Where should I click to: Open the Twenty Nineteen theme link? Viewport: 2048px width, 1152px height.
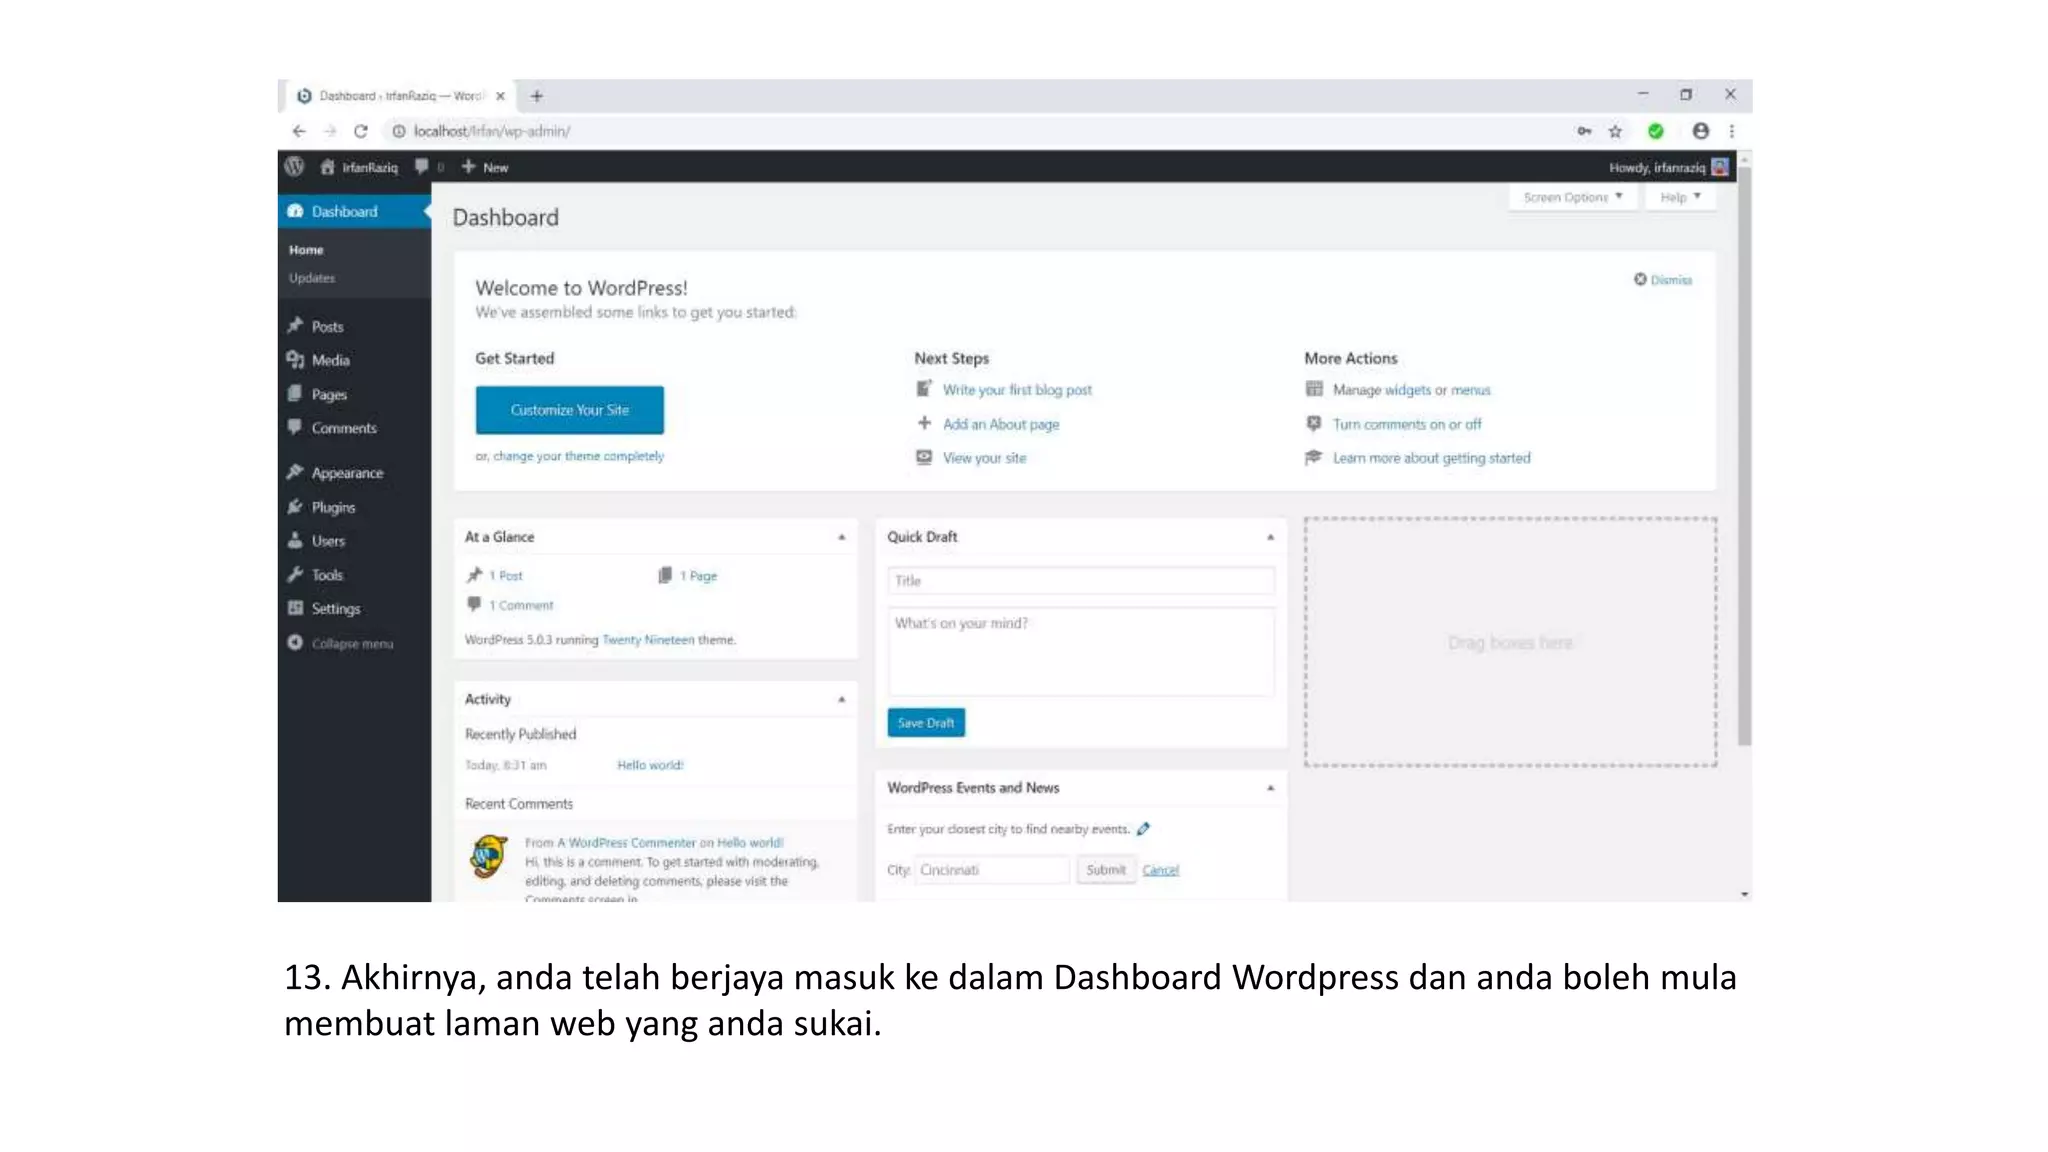pyautogui.click(x=648, y=640)
